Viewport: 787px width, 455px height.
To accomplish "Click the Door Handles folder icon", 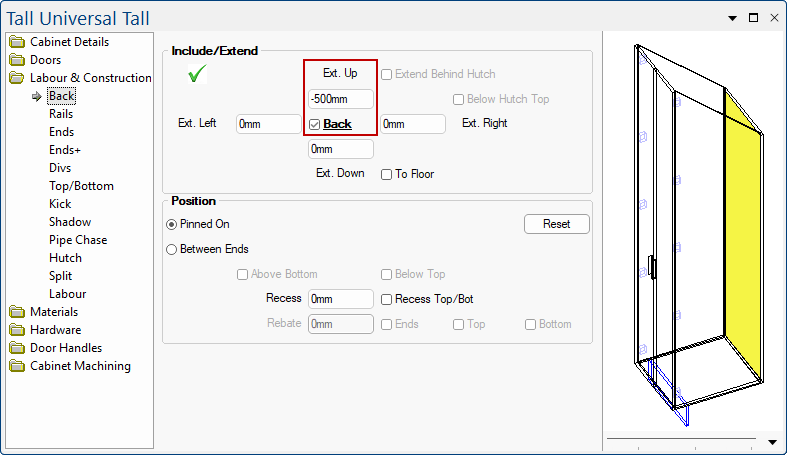I will click(17, 348).
